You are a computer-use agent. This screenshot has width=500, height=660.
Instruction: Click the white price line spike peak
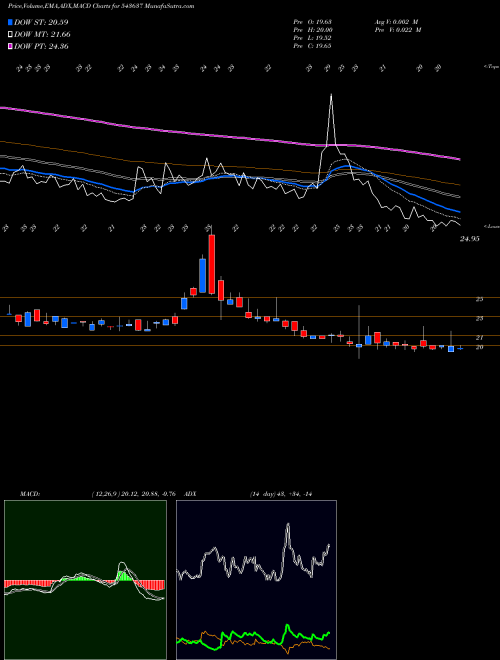coord(331,95)
